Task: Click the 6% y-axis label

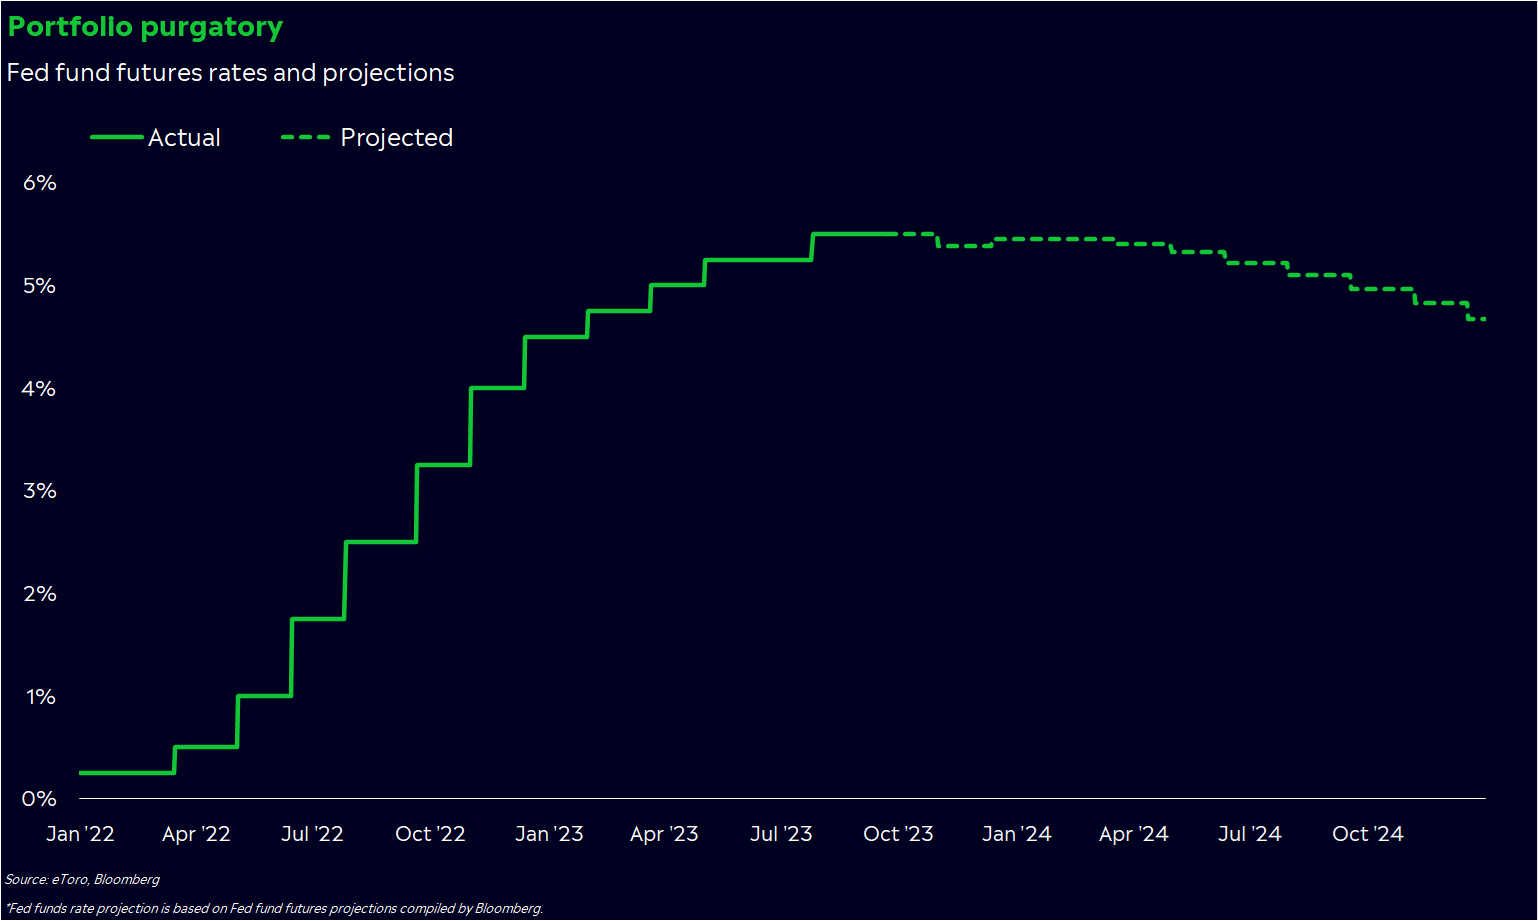Action: click(x=40, y=183)
